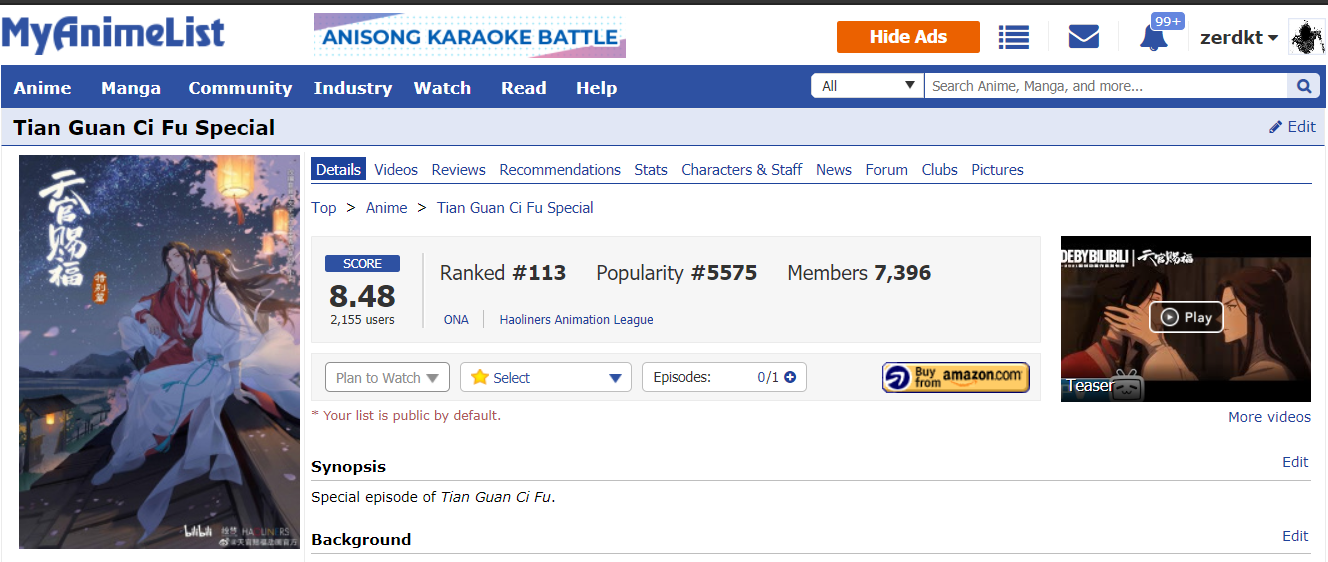Image resolution: width=1328 pixels, height=562 pixels.
Task: Increment episodes watched with plus icon
Action: pos(790,377)
